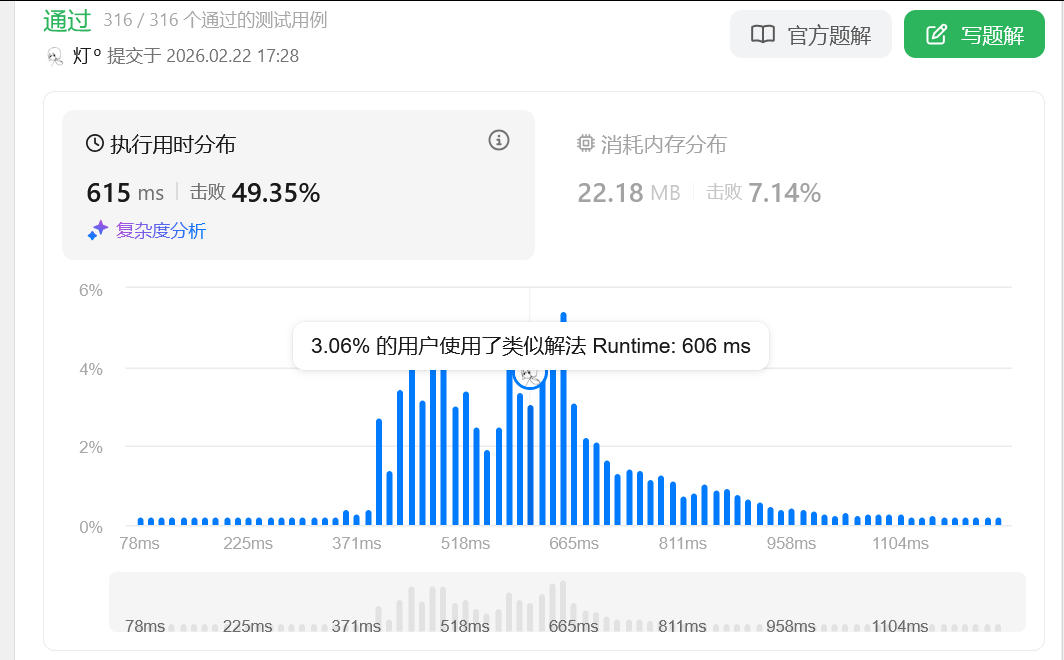Viewport: 1064px width, 660px height.
Task: Click the sparkle icon next to 复杂度分析
Action: [98, 230]
